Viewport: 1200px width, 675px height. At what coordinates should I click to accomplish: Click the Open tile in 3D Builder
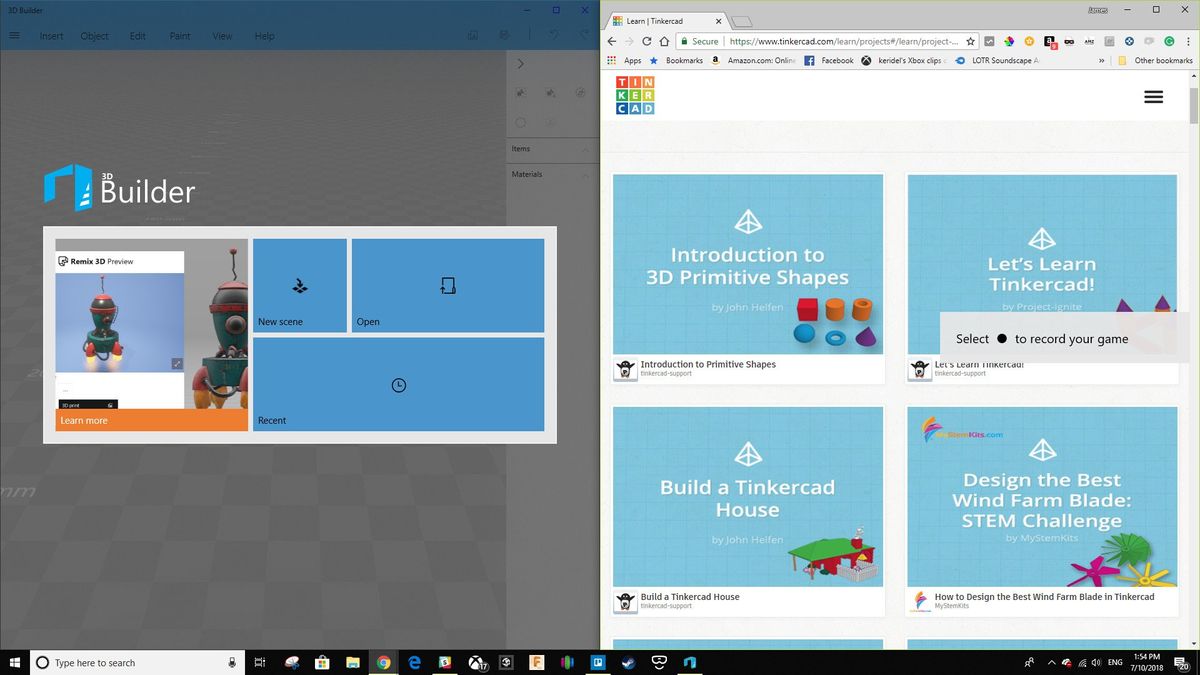click(x=447, y=285)
